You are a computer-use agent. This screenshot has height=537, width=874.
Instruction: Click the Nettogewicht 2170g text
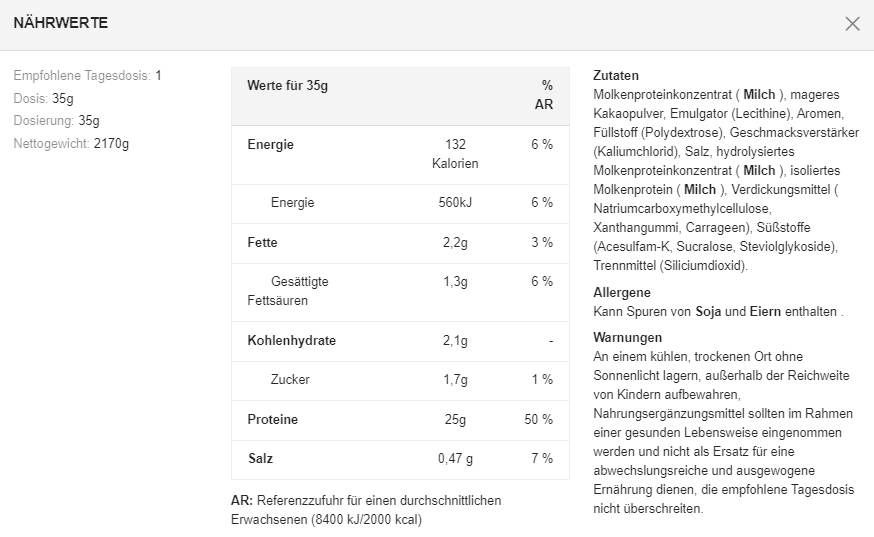click(71, 143)
